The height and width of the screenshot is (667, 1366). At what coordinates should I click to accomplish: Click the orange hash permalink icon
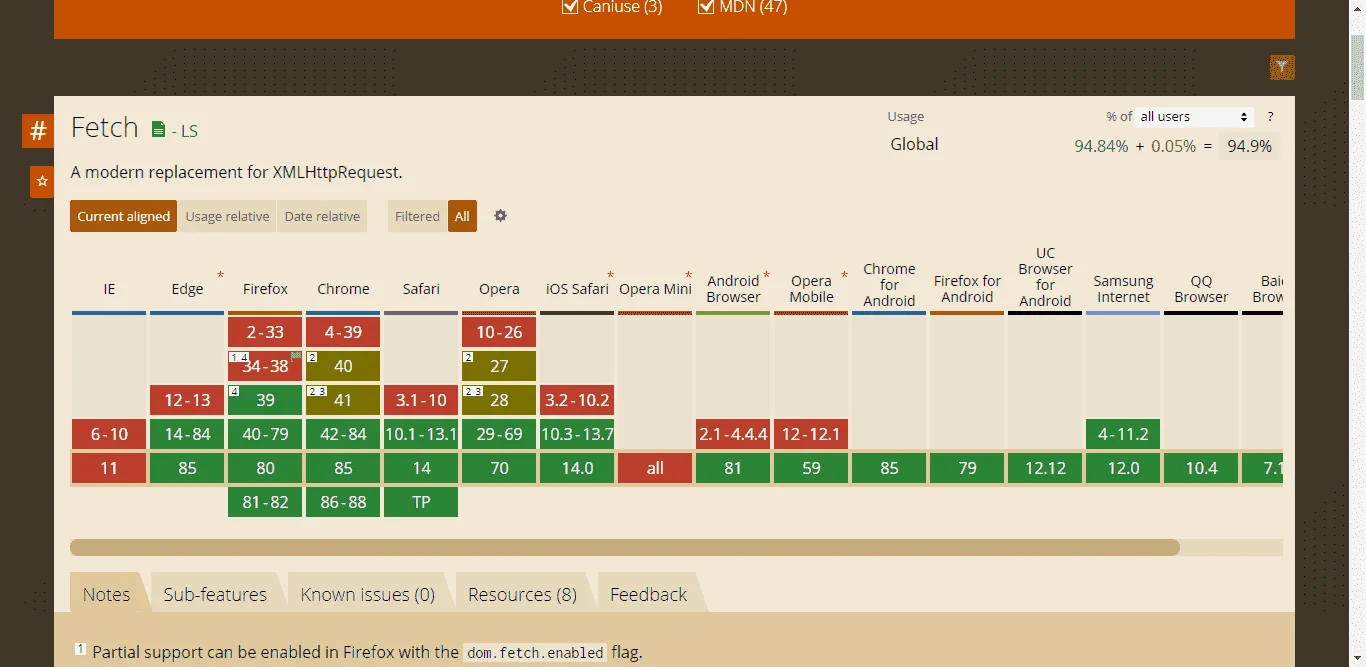pyautogui.click(x=38, y=131)
